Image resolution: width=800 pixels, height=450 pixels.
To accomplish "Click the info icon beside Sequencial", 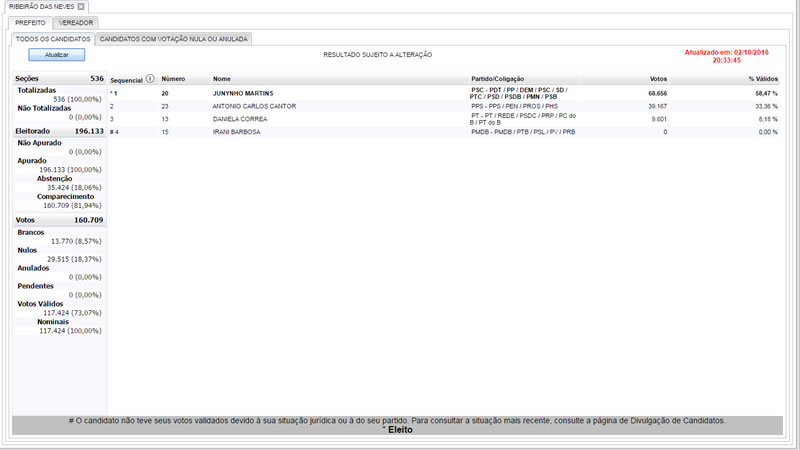I will pos(150,78).
